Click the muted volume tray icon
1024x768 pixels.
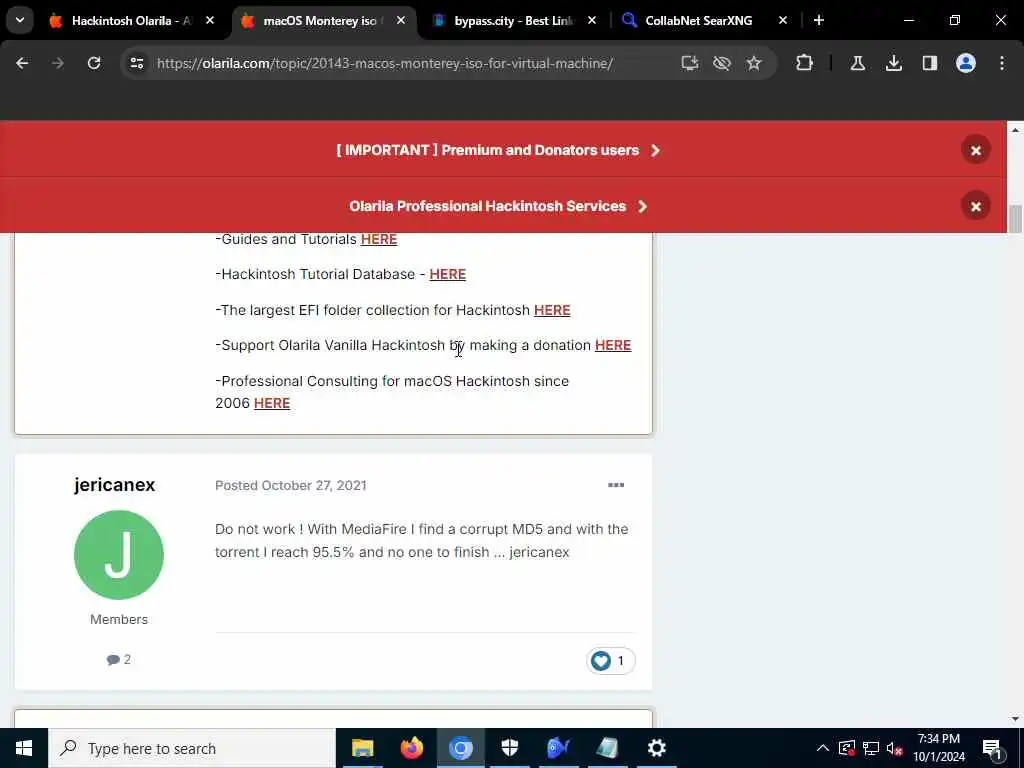pyautogui.click(x=895, y=748)
